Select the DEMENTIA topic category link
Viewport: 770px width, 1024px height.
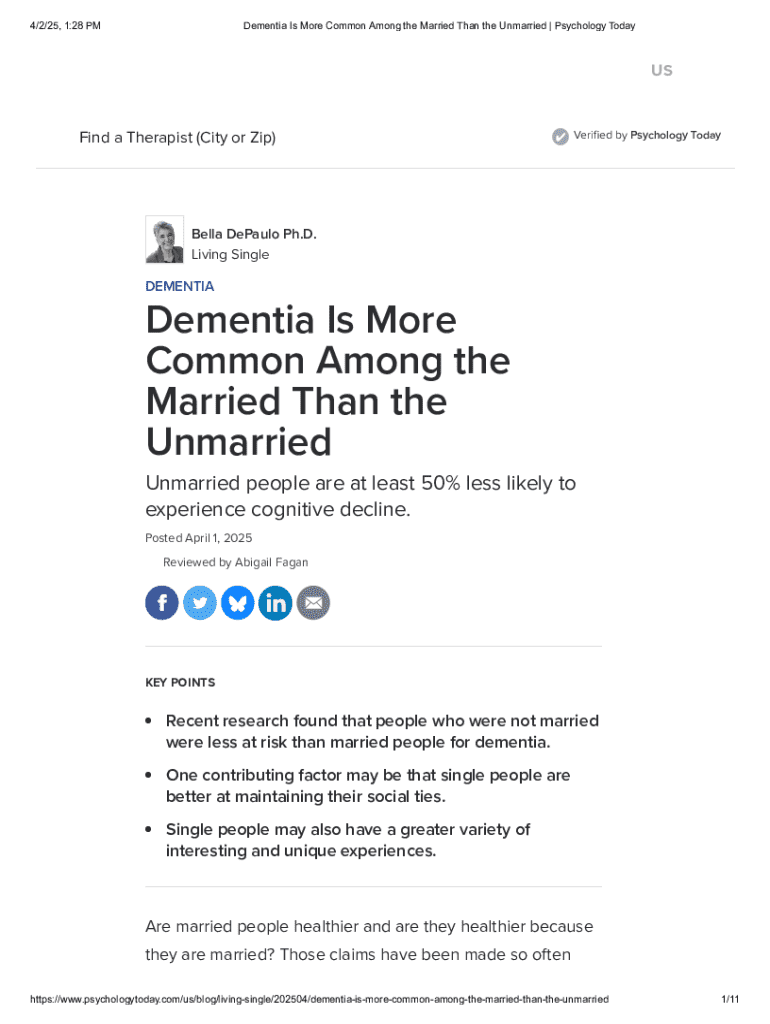(x=179, y=286)
